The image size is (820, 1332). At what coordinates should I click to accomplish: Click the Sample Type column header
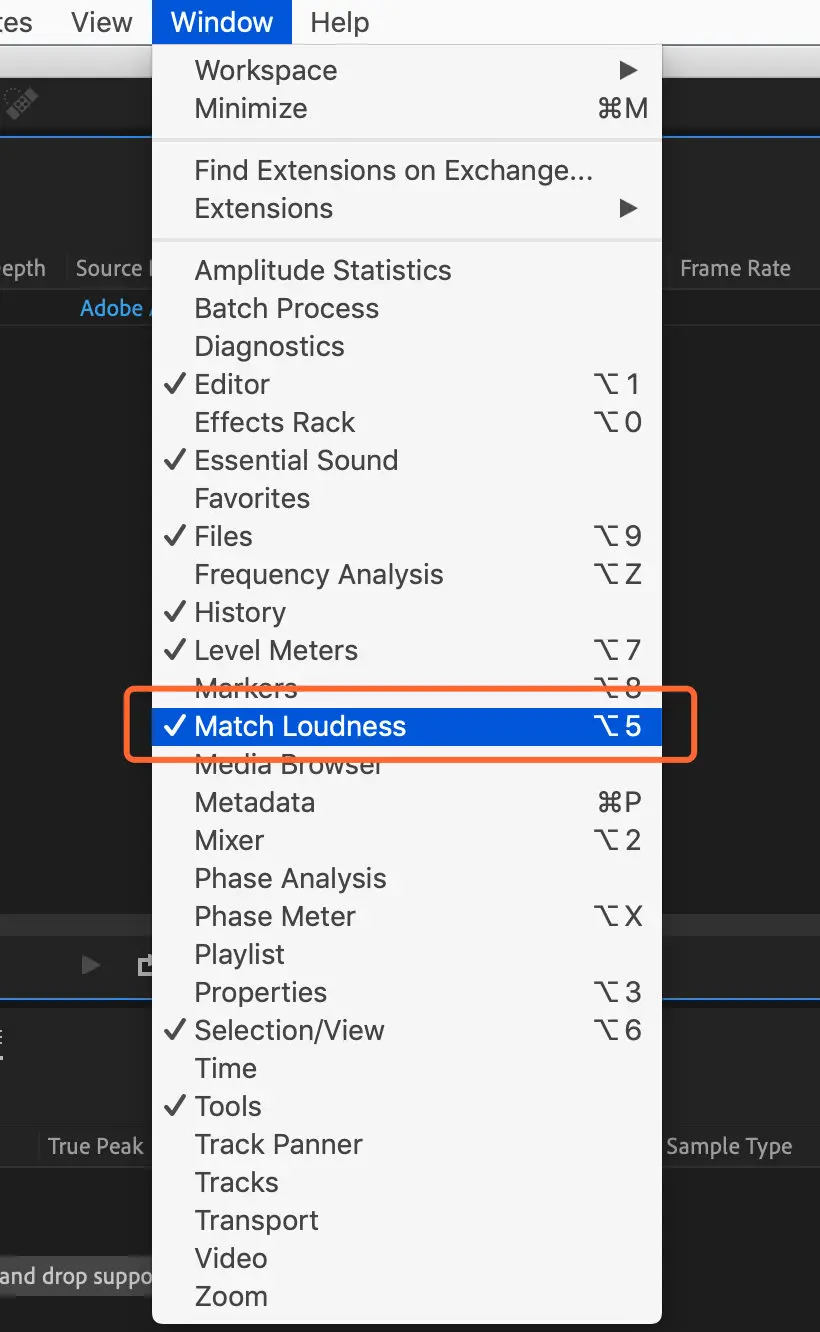coord(729,1147)
